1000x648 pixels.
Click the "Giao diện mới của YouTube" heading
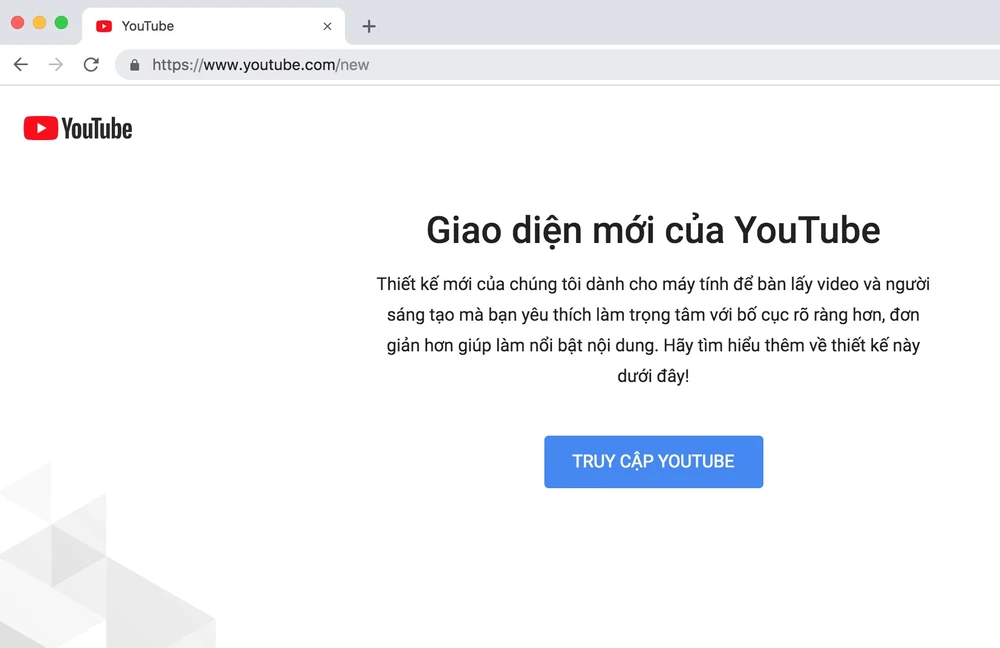tap(653, 230)
